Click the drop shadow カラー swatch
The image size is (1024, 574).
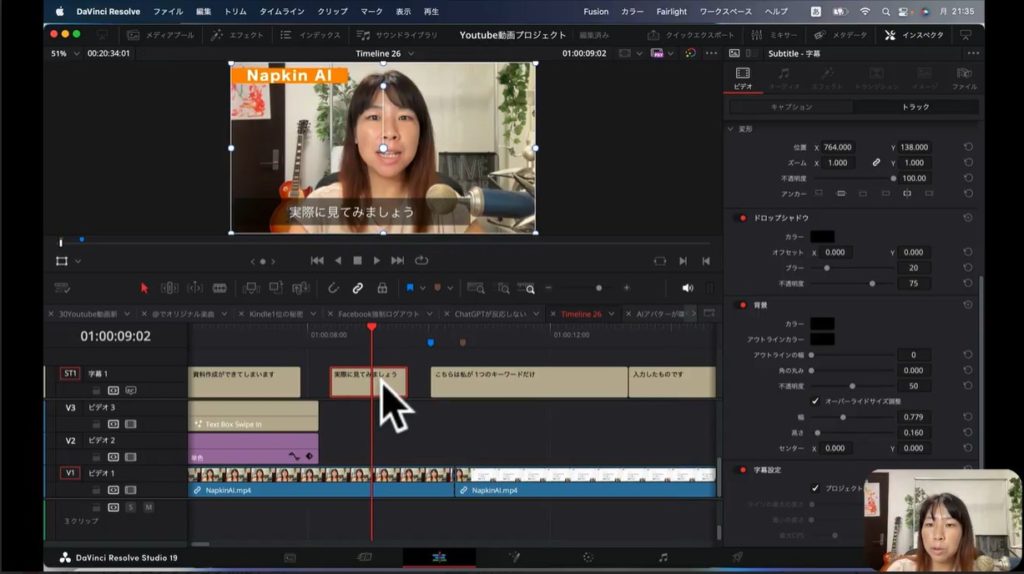click(x=822, y=237)
